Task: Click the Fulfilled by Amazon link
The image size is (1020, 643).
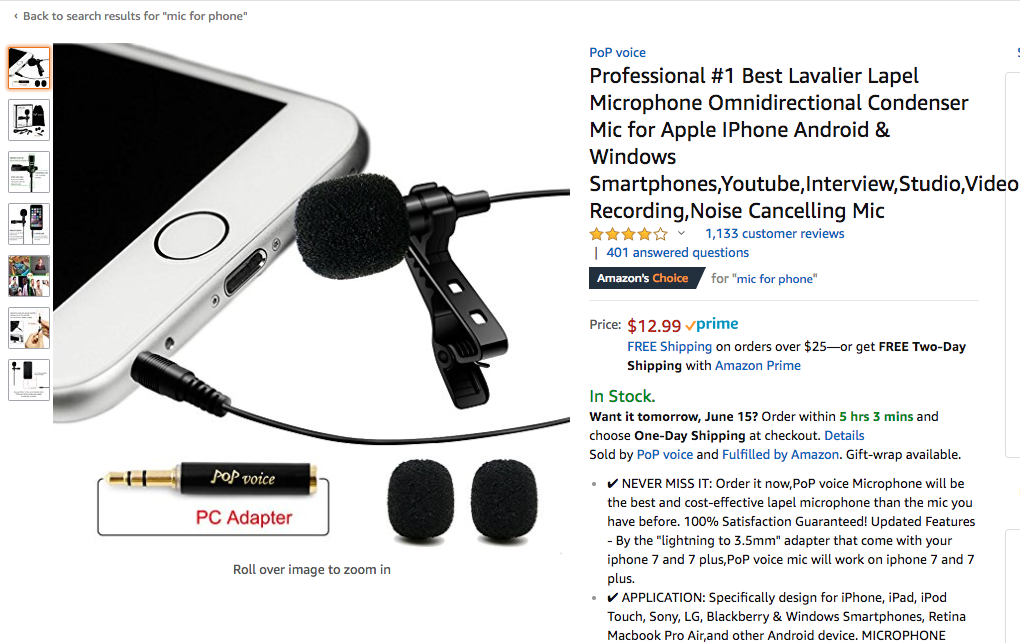Action: [x=780, y=455]
